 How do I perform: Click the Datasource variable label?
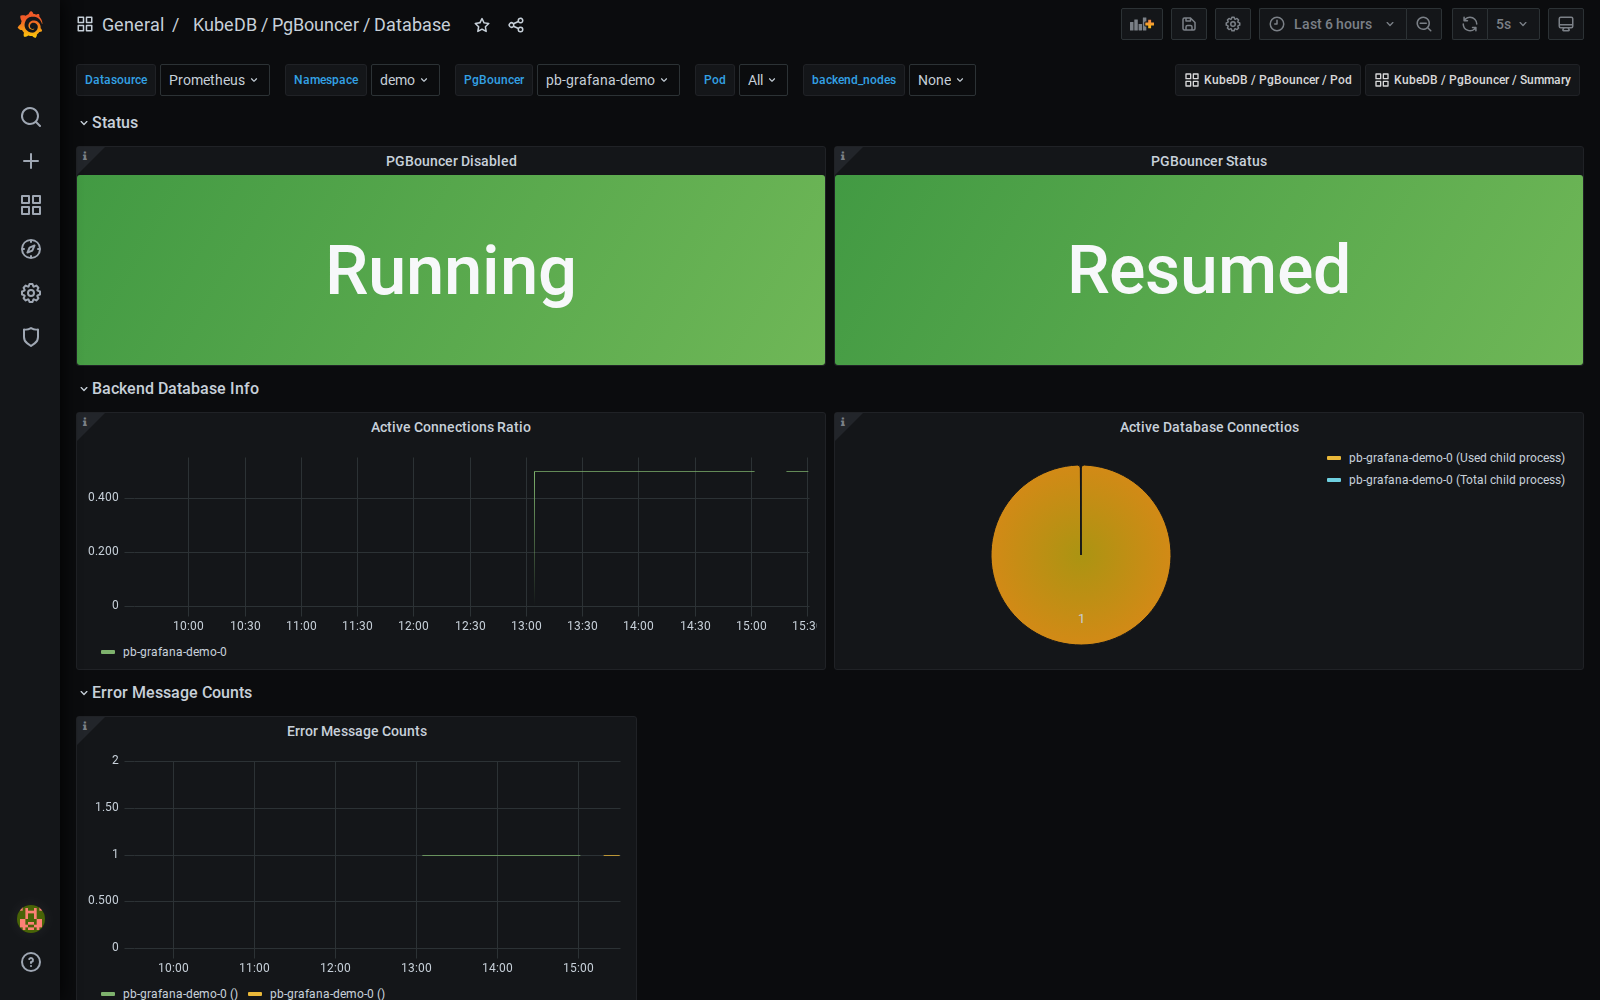click(116, 80)
